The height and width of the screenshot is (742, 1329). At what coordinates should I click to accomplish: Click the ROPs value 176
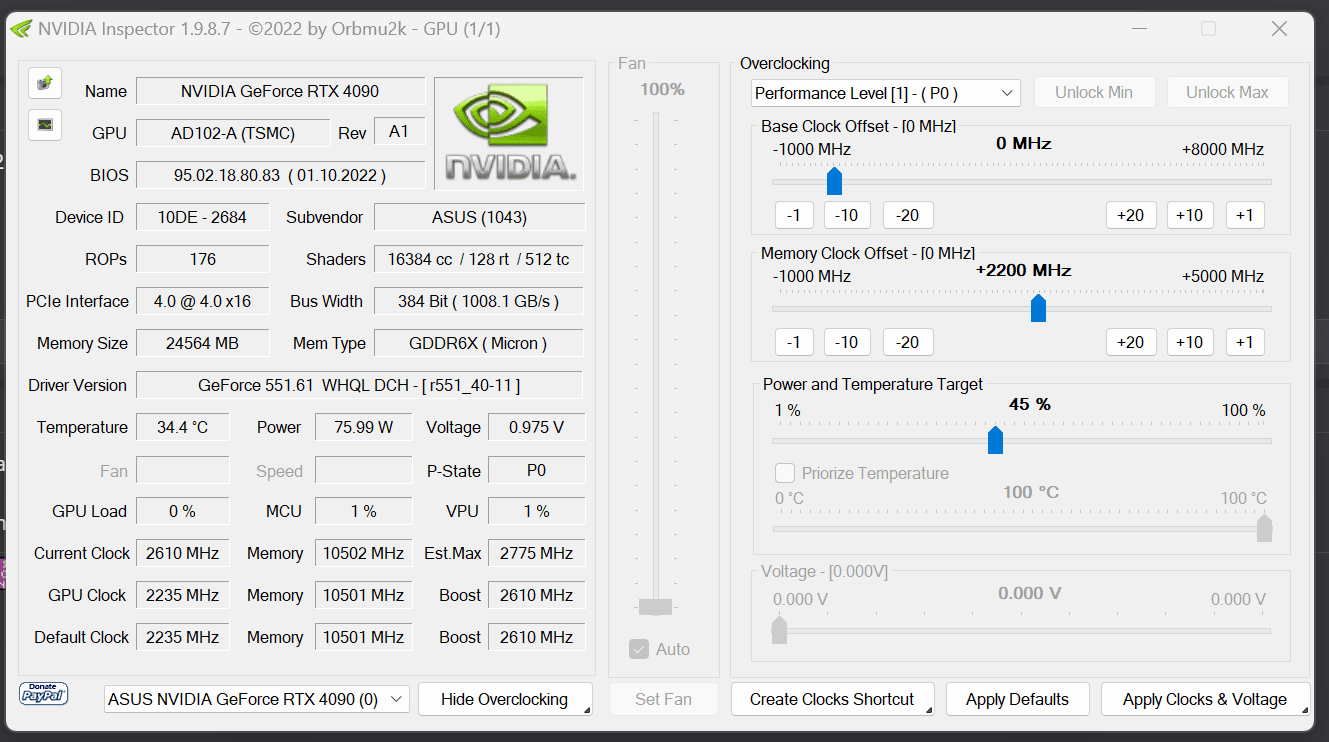202,259
